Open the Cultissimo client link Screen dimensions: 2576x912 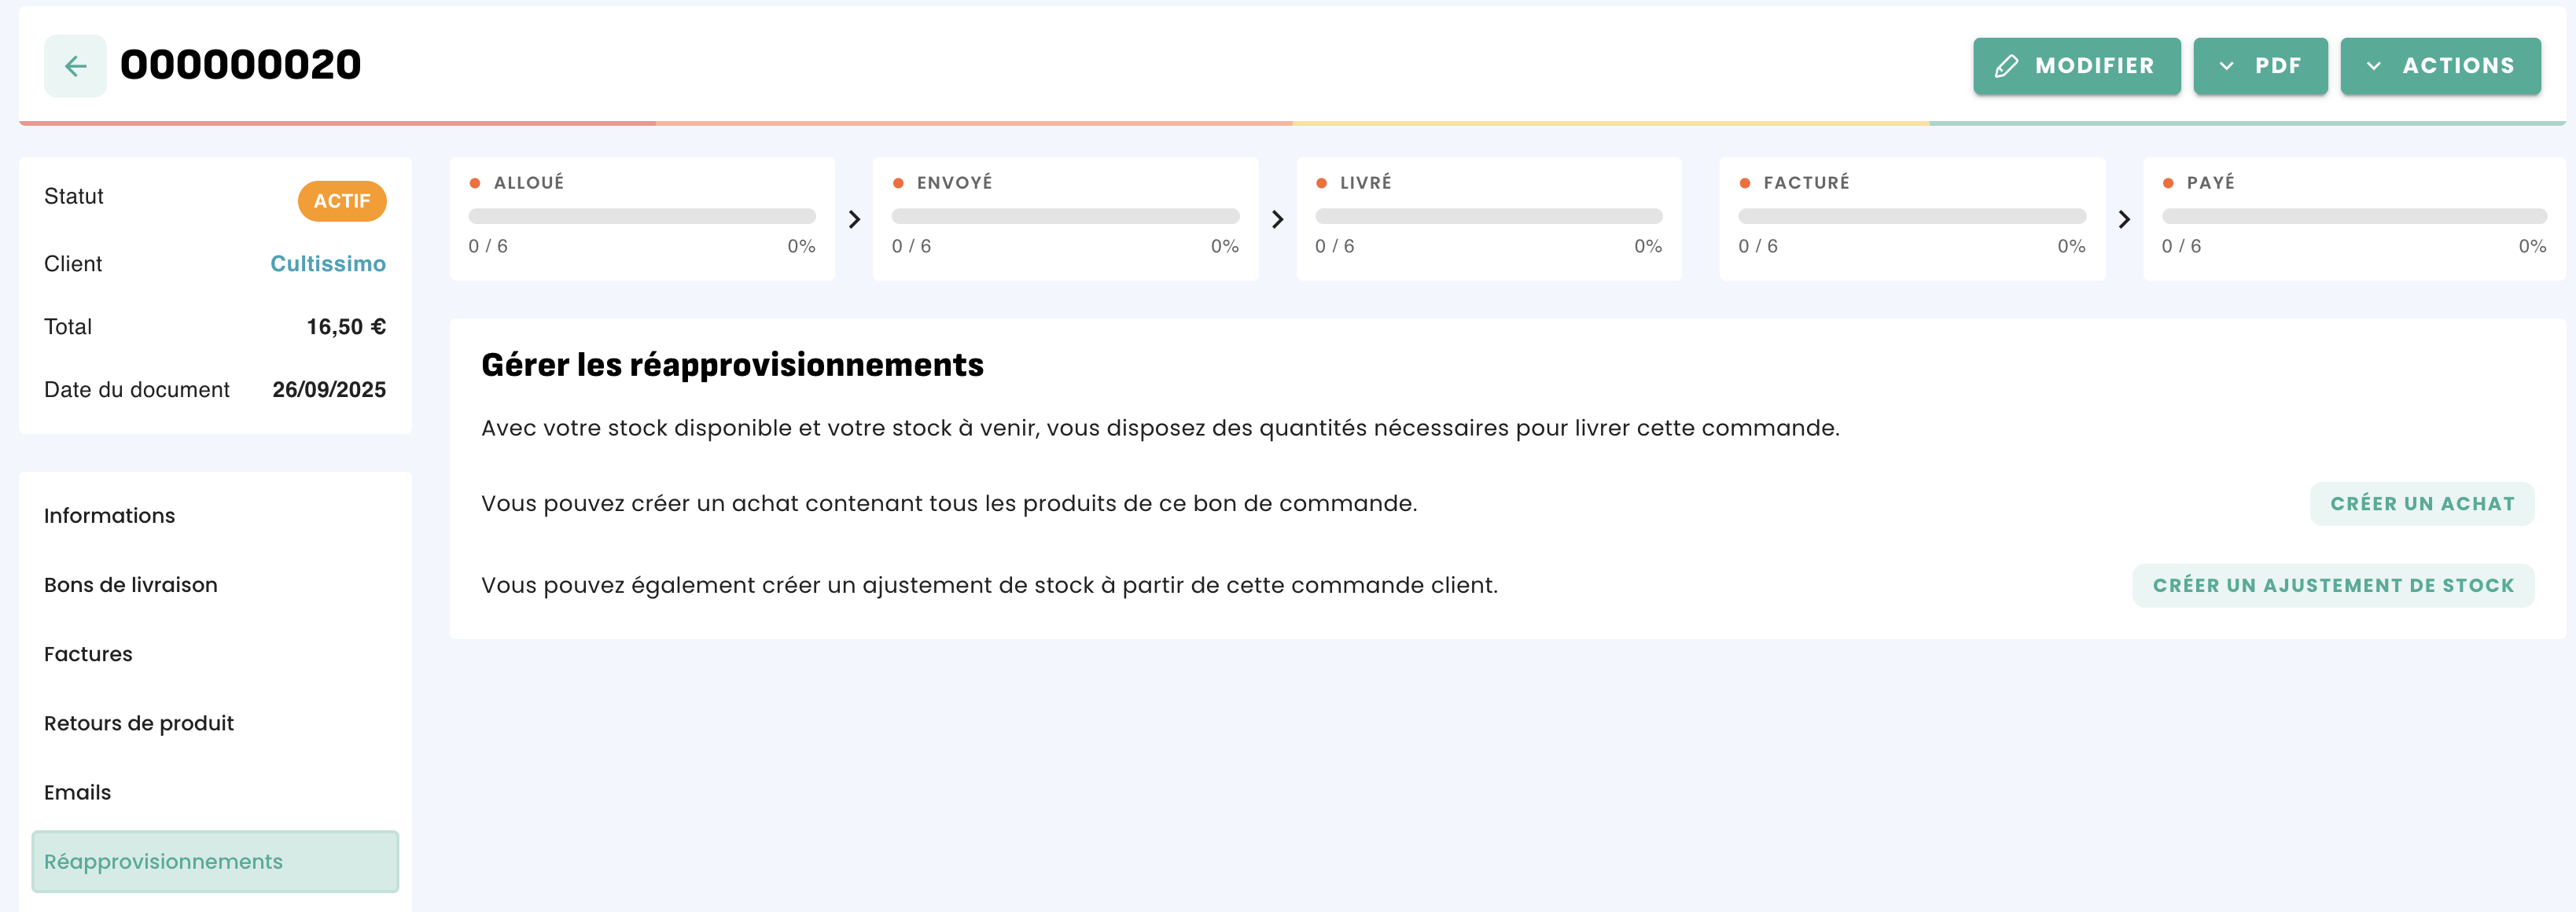[x=328, y=264]
